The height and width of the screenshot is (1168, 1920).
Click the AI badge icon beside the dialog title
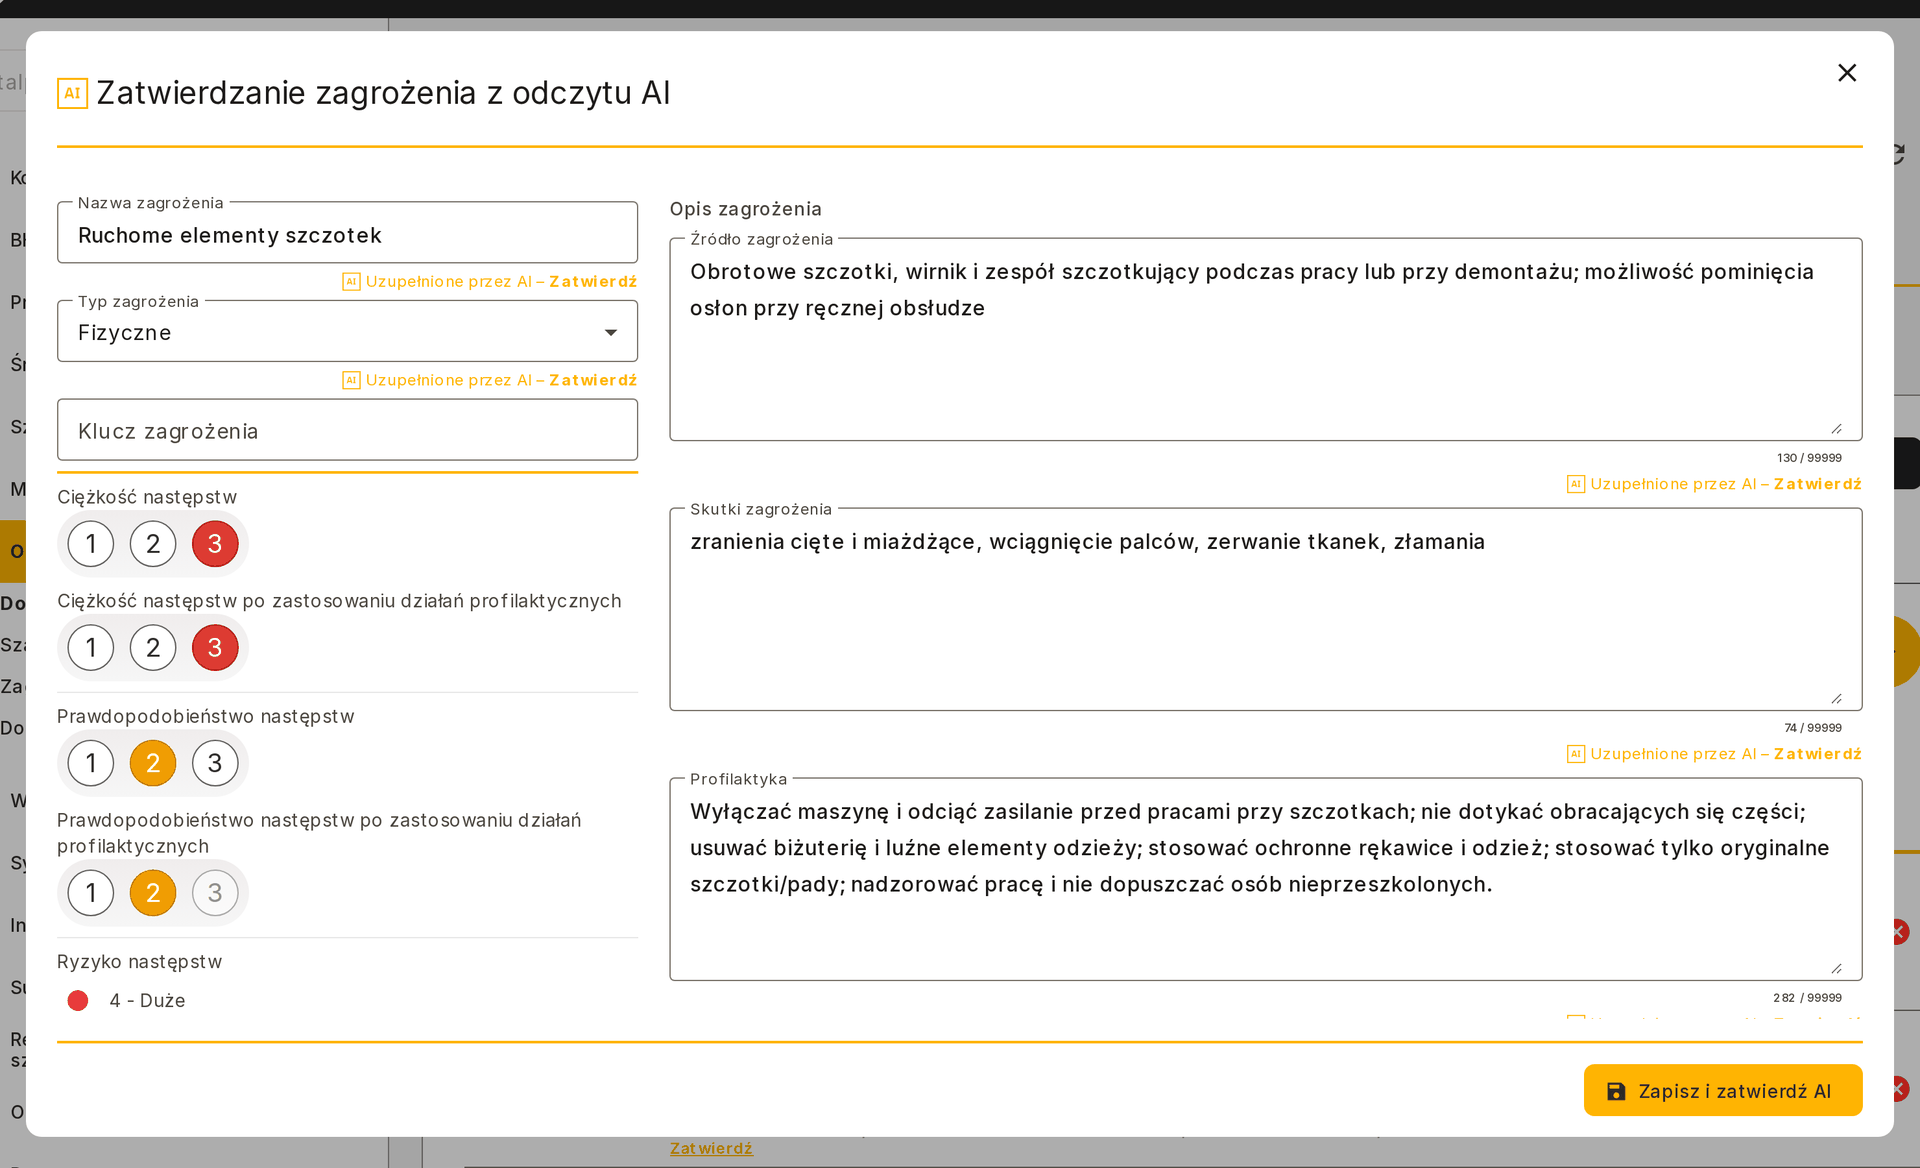click(72, 93)
